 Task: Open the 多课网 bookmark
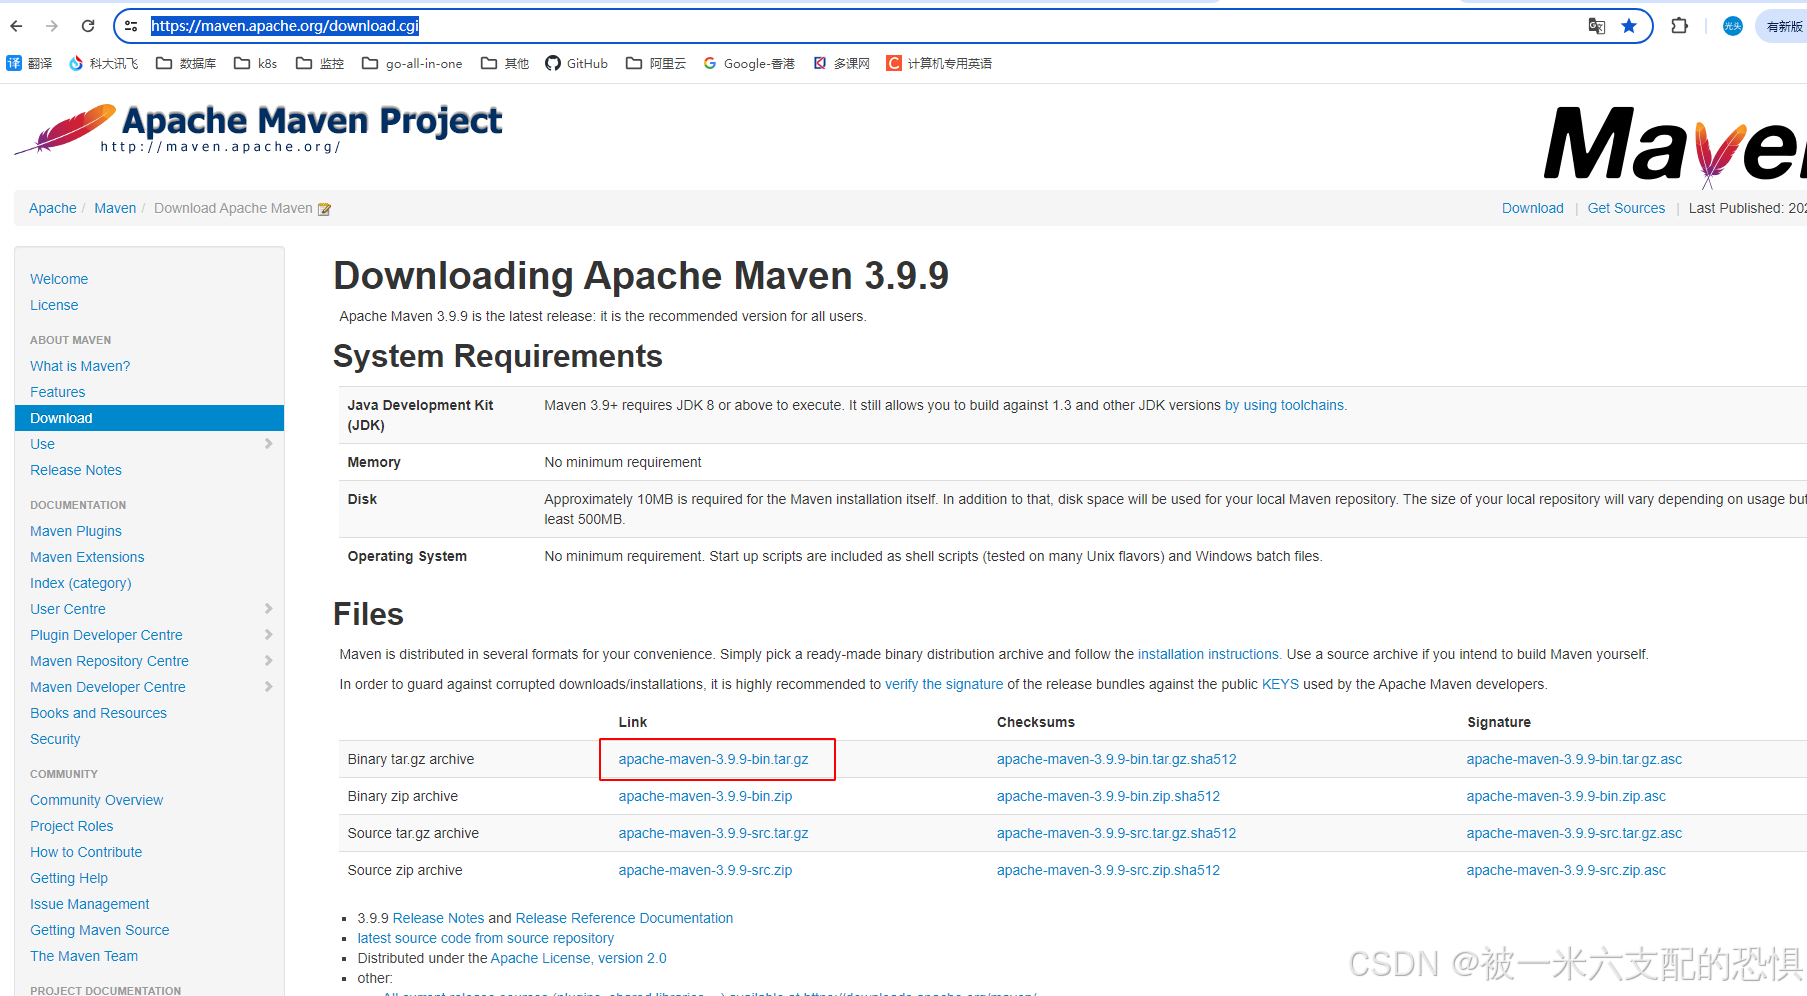tap(841, 63)
